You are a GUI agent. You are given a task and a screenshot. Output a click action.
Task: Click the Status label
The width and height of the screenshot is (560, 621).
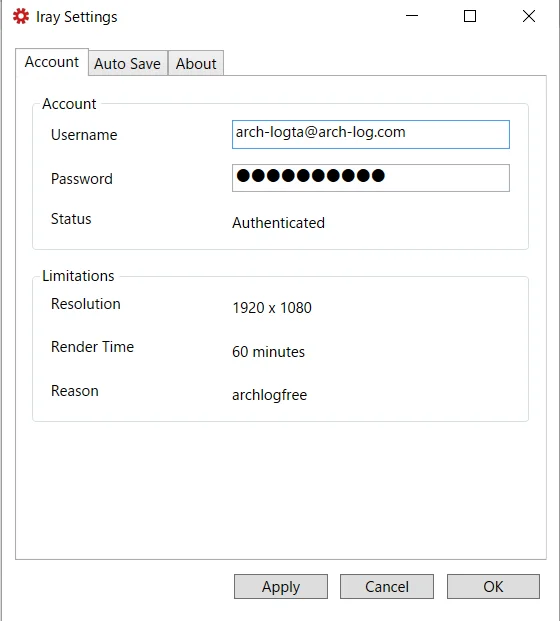tap(71, 219)
